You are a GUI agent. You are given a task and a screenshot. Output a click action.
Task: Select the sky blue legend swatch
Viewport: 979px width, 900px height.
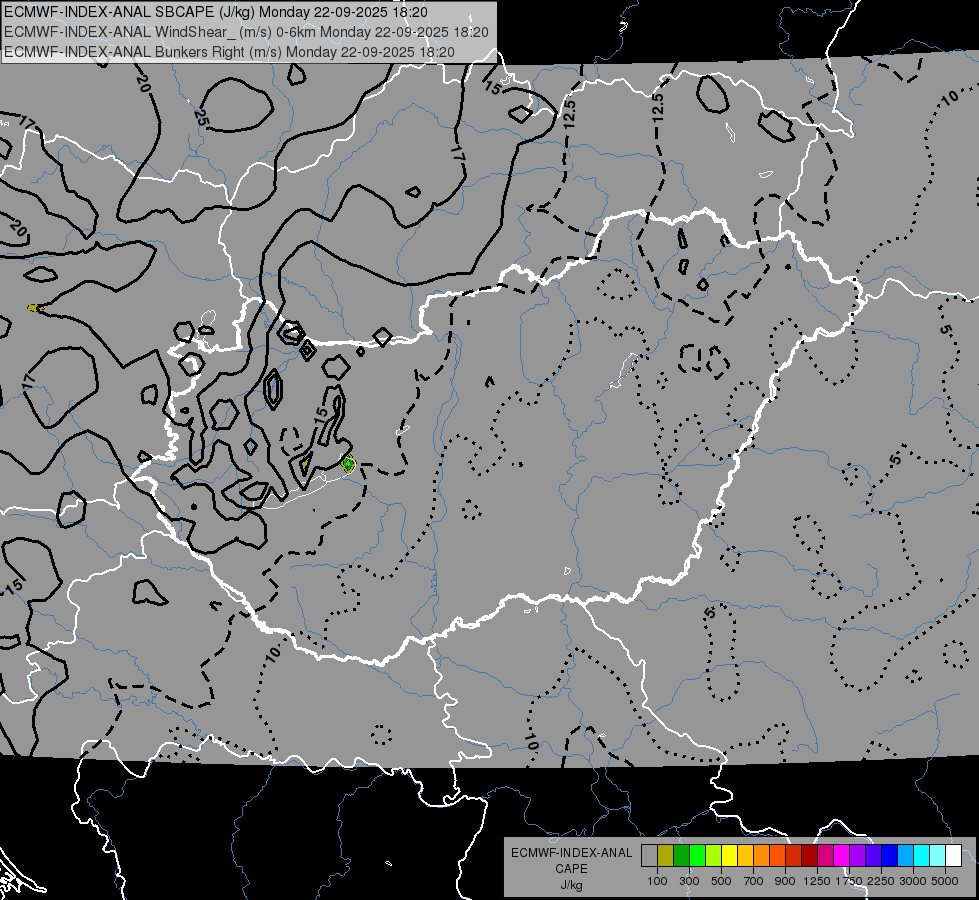(x=905, y=856)
